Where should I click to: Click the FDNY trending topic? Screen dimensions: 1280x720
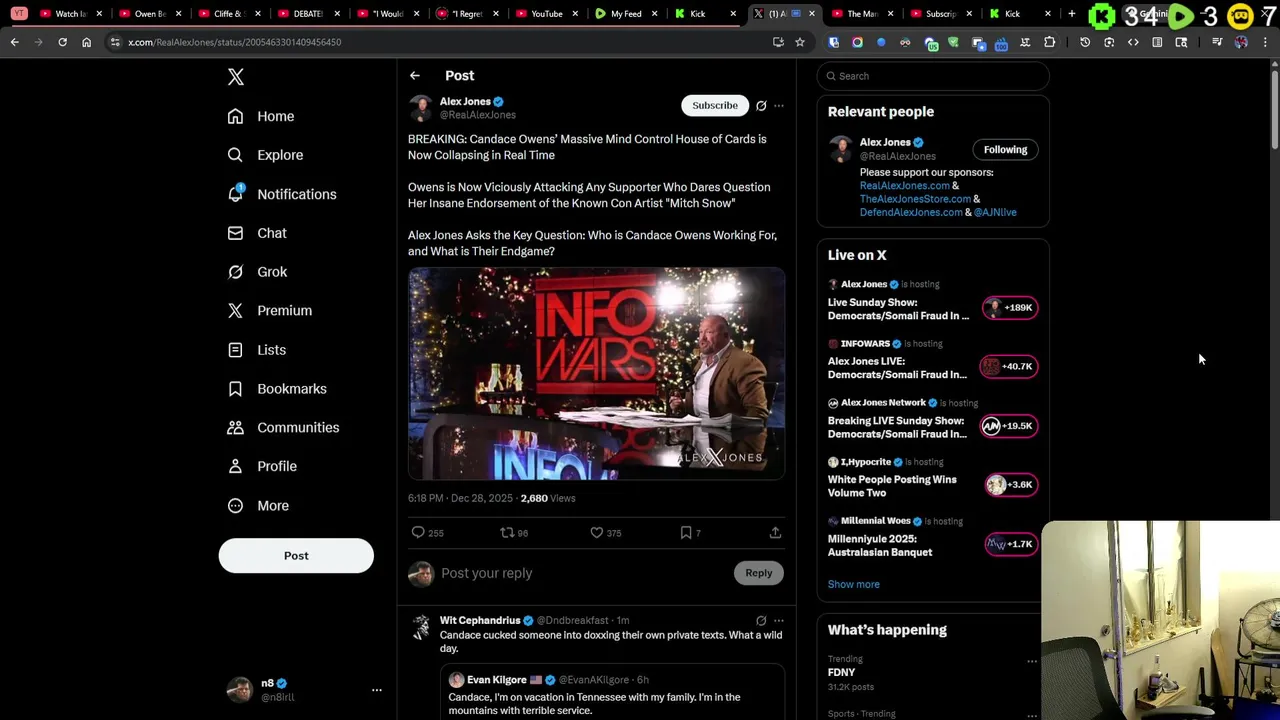(x=842, y=673)
